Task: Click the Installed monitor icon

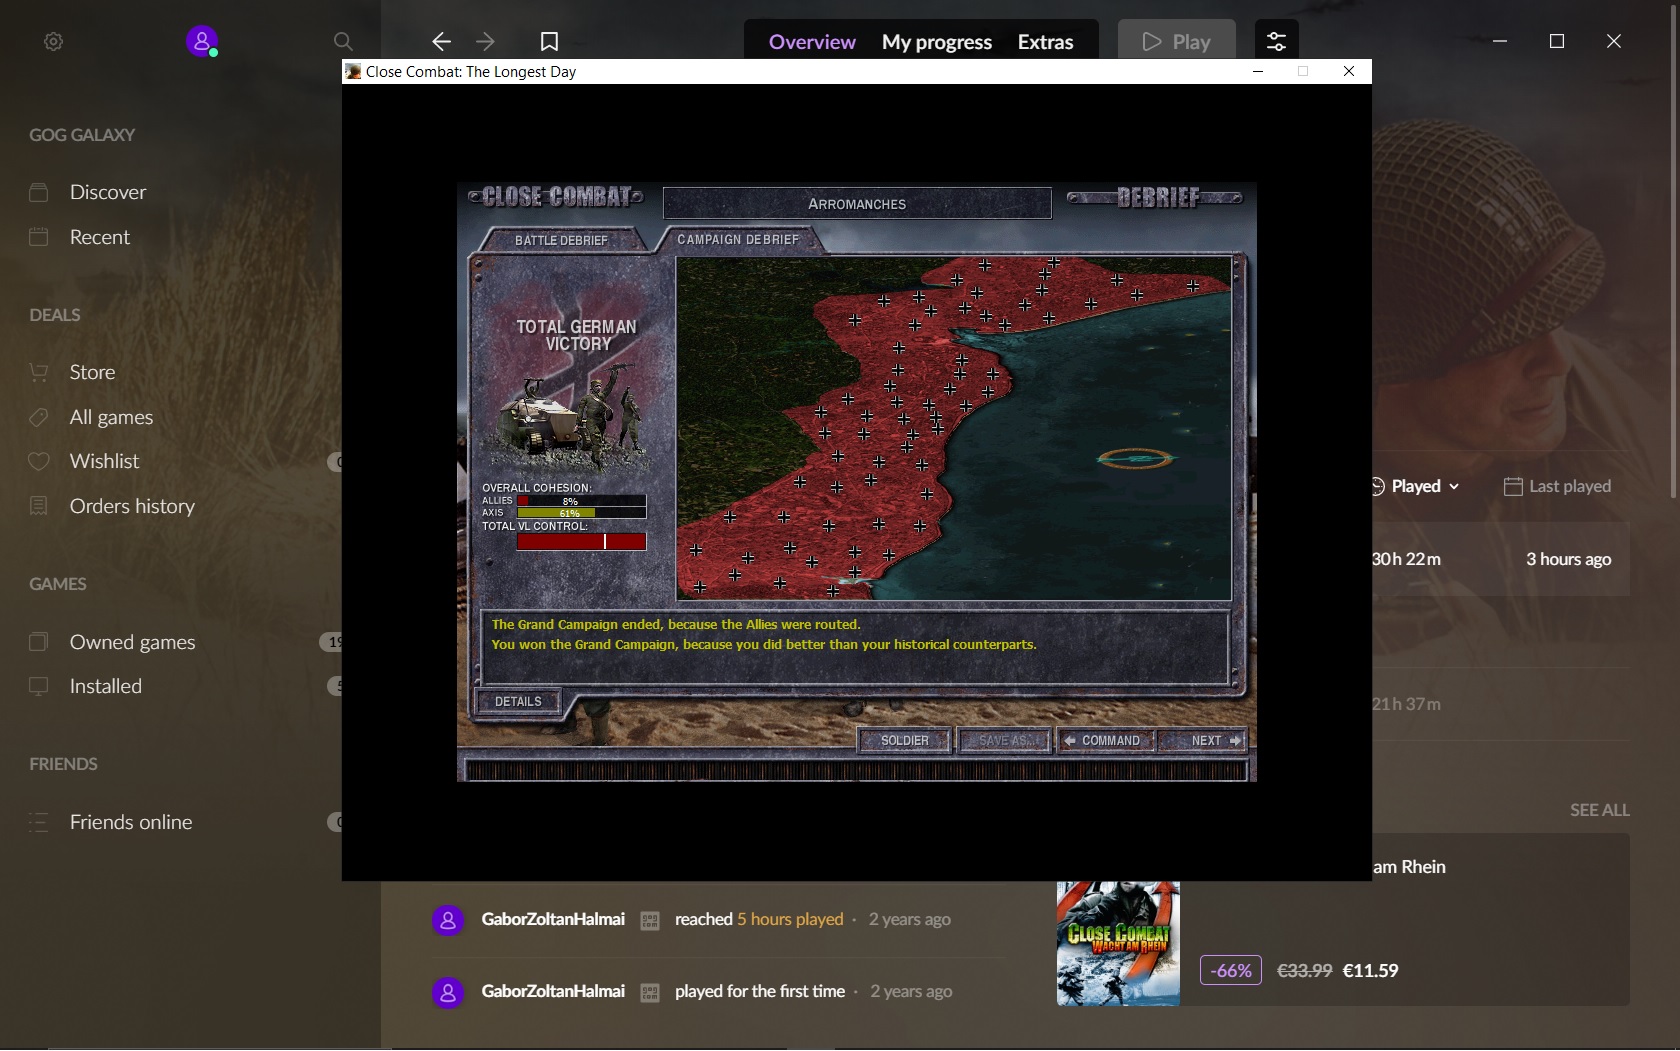Action: pyautogui.click(x=39, y=686)
